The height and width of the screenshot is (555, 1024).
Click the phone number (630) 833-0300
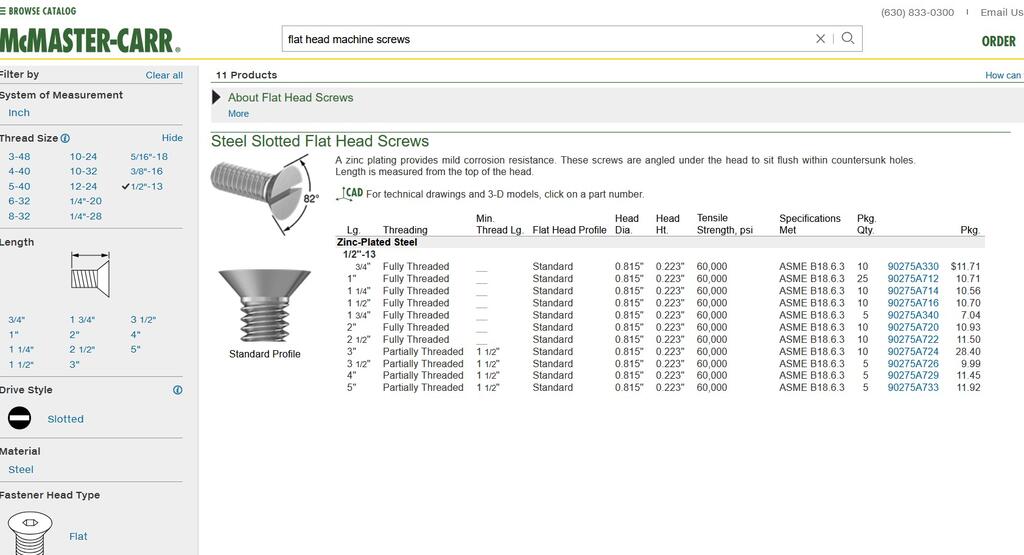click(x=917, y=12)
